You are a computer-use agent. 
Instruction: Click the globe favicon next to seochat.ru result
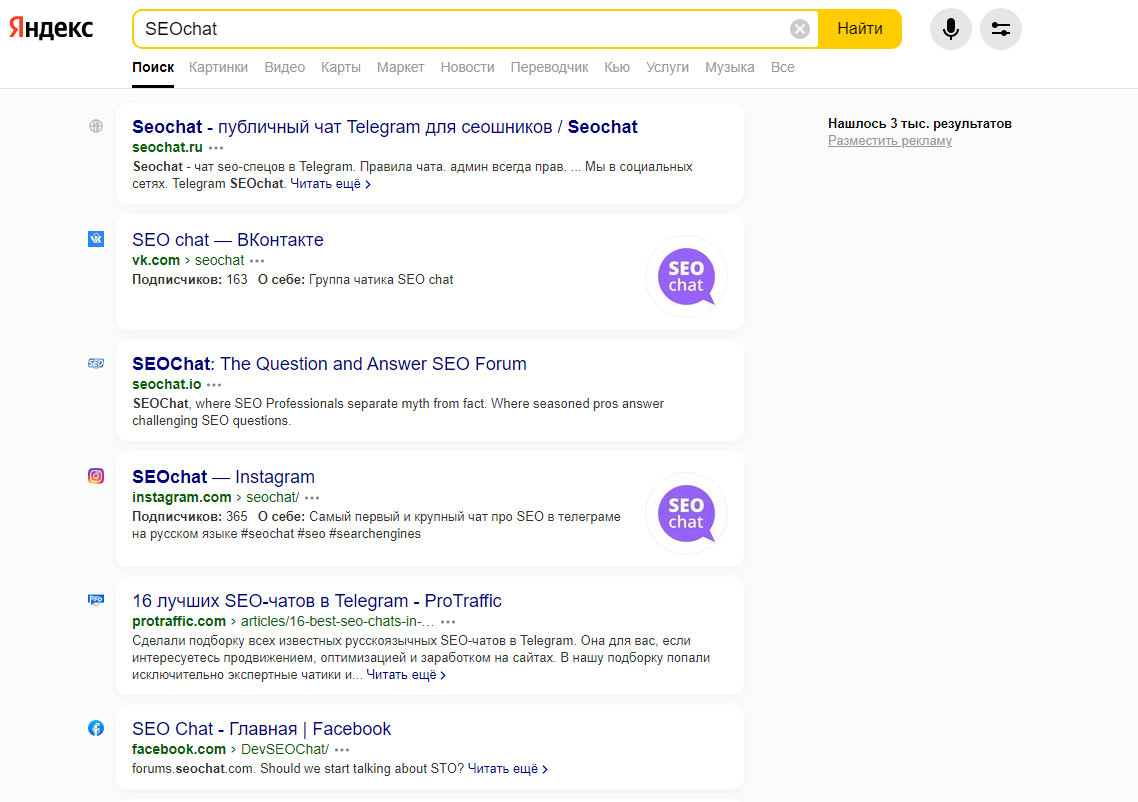click(96, 126)
